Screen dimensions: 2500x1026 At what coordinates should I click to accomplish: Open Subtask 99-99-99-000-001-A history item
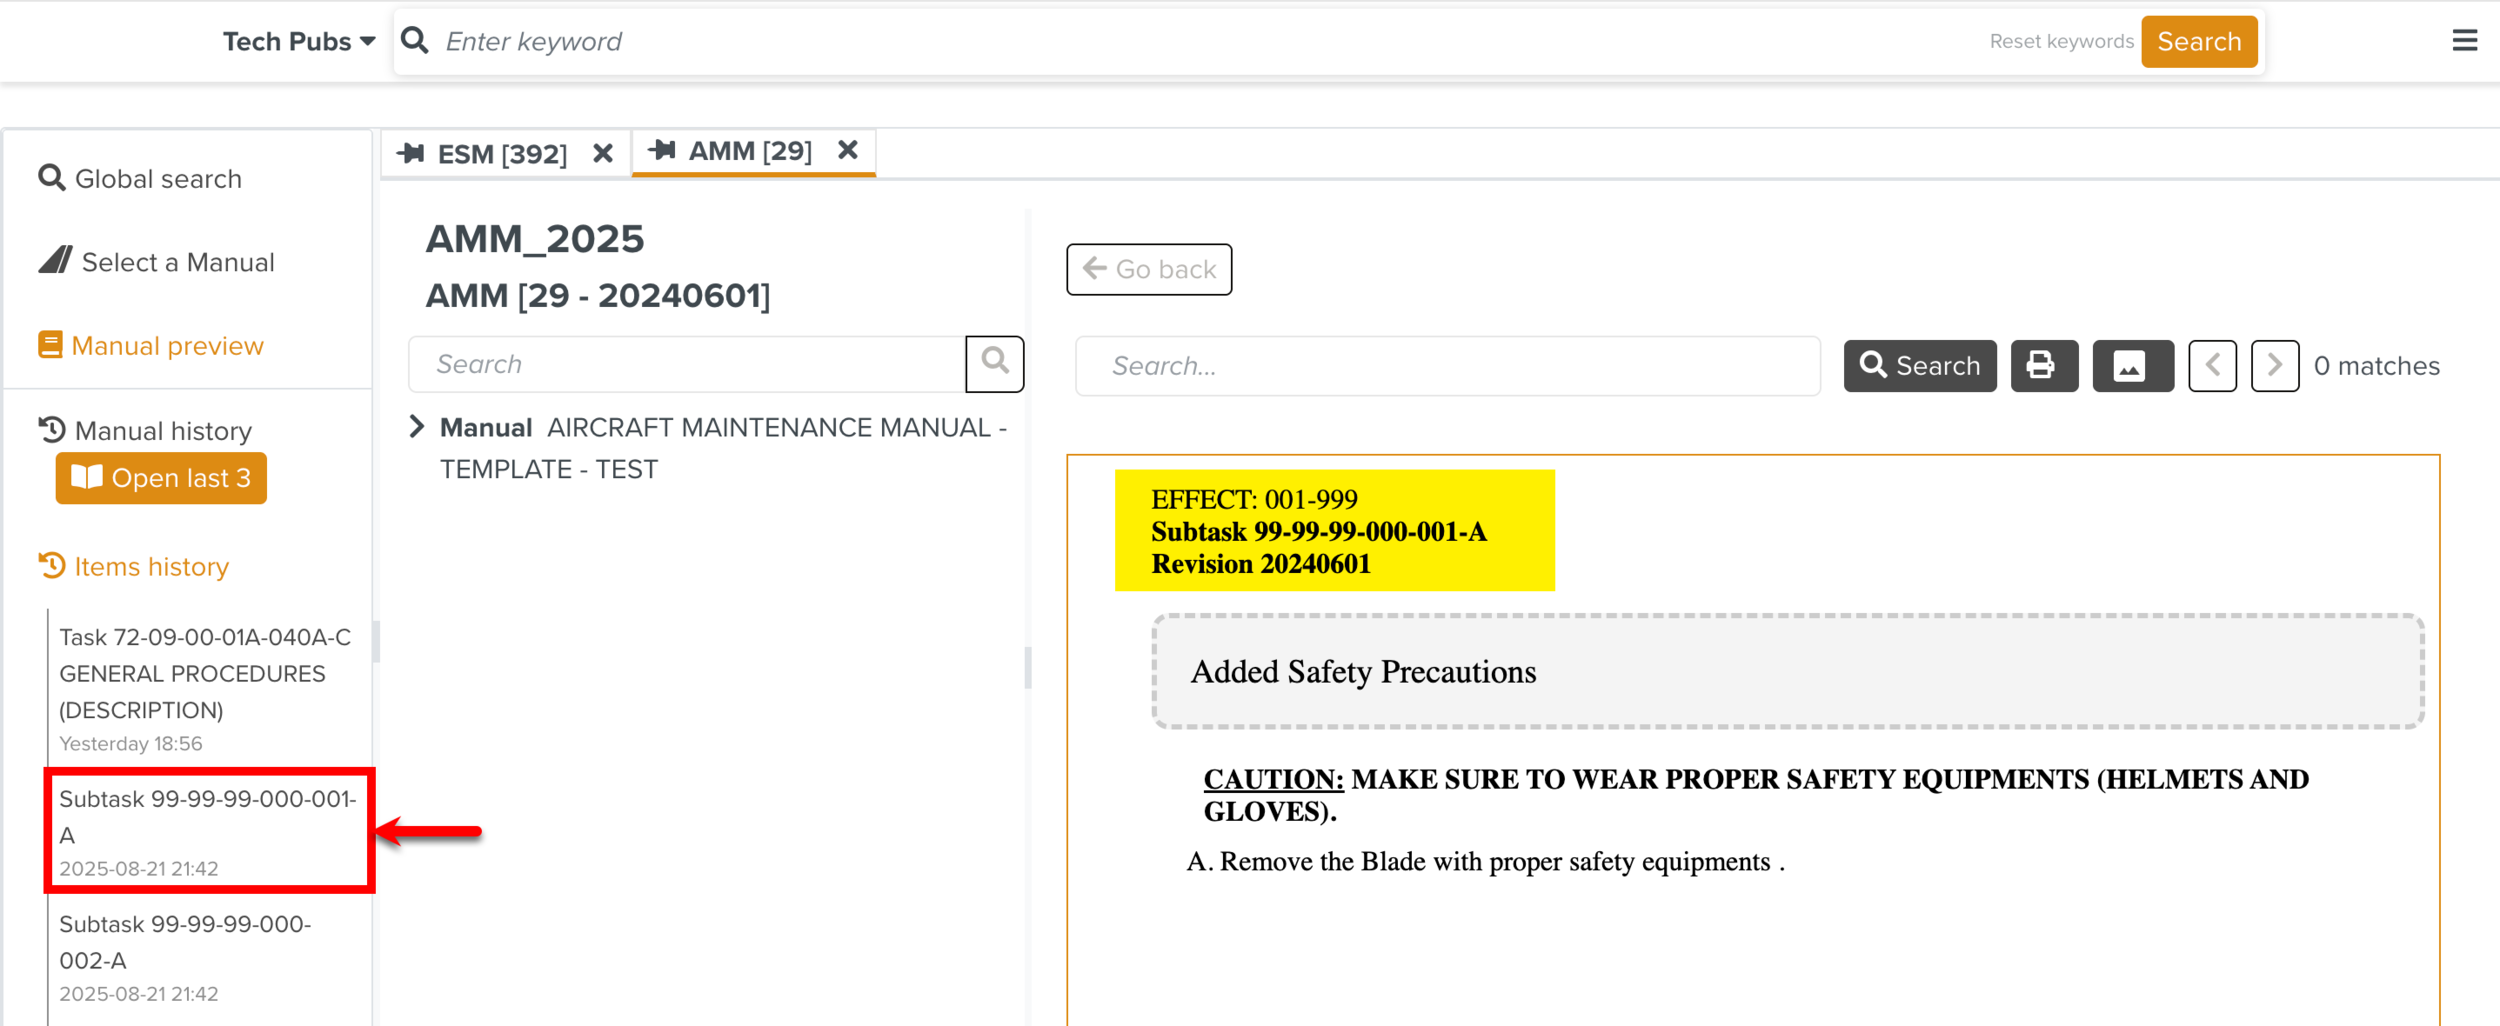tap(209, 831)
